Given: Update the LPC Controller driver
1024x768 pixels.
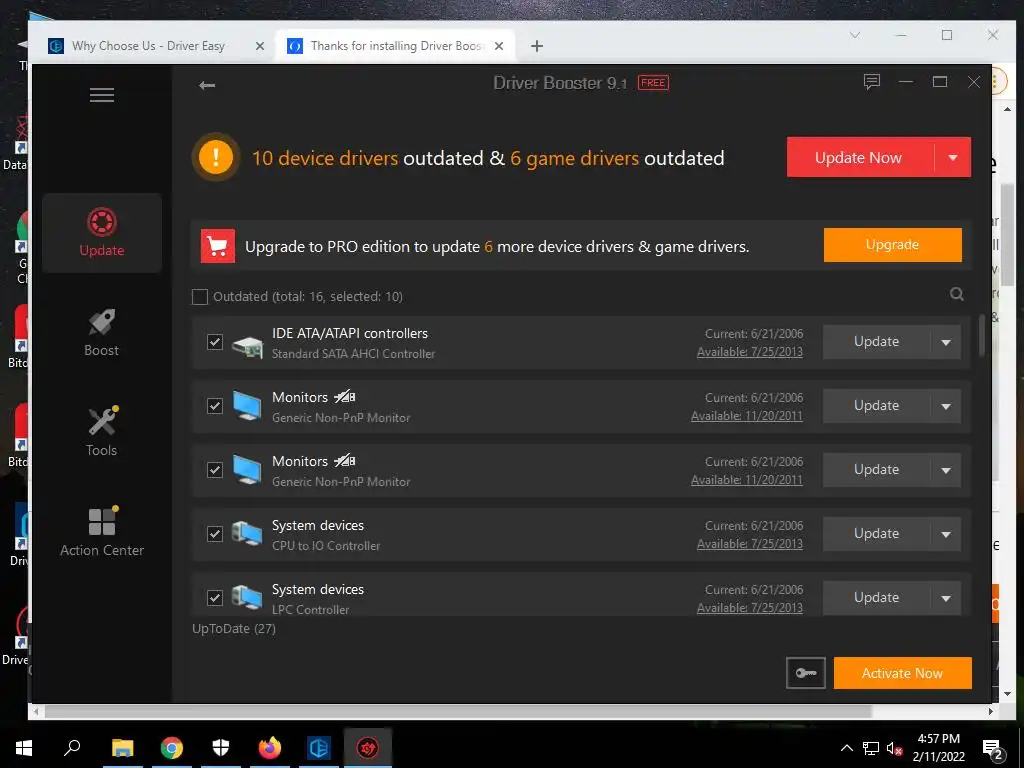Looking at the screenshot, I should click(876, 598).
